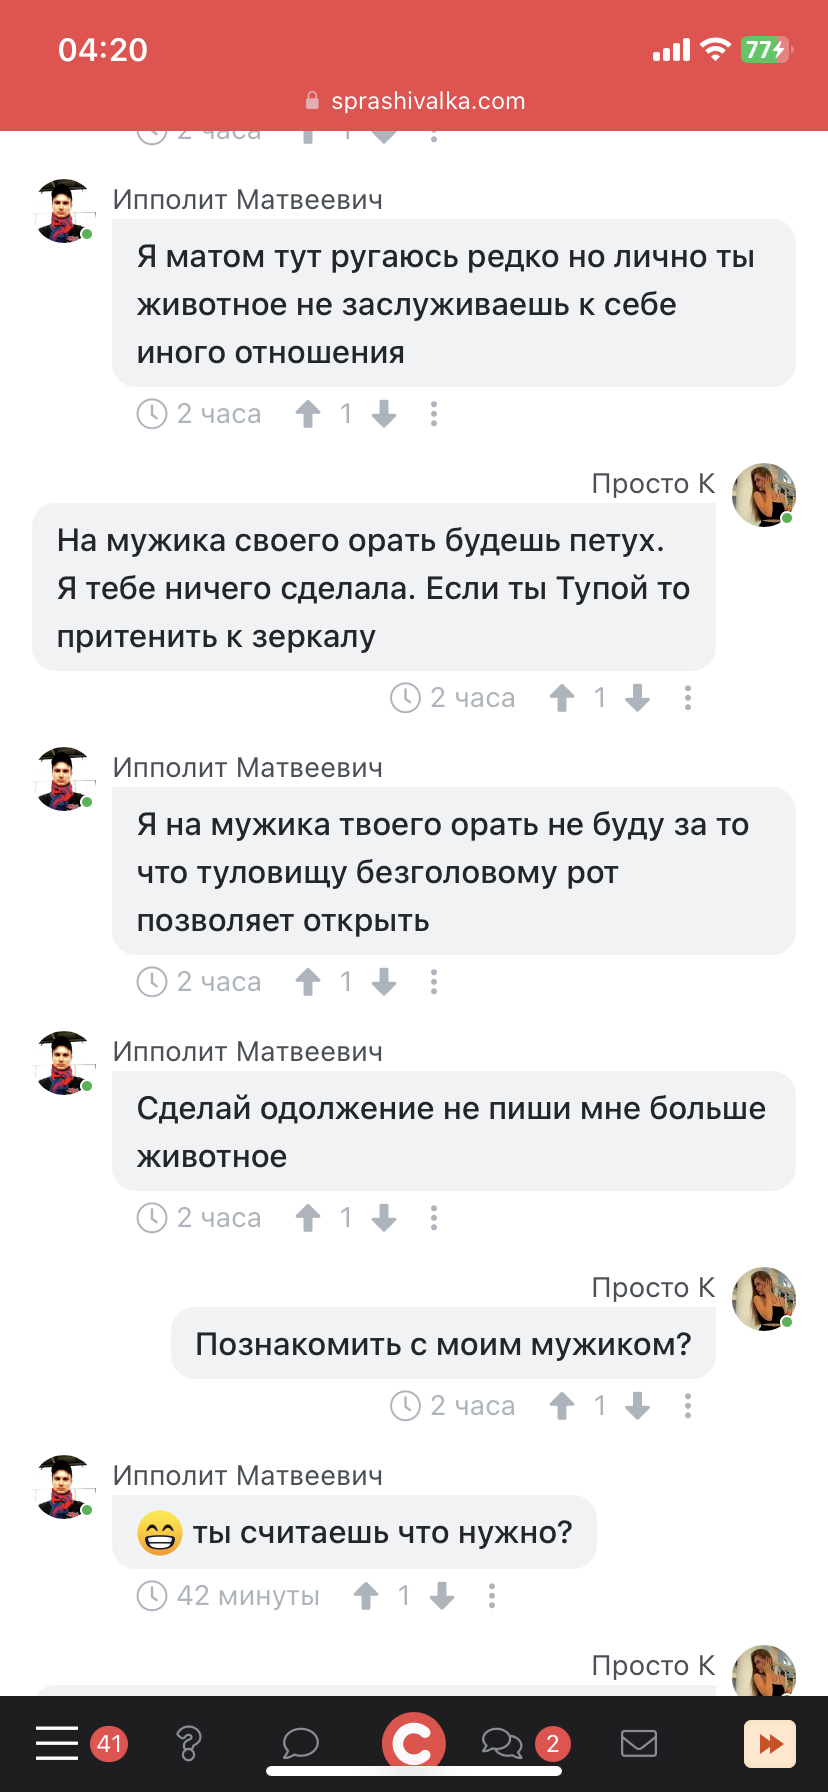
Task: Open options menu for 'Я матом тут ругаюсь' comment
Action: point(434,414)
